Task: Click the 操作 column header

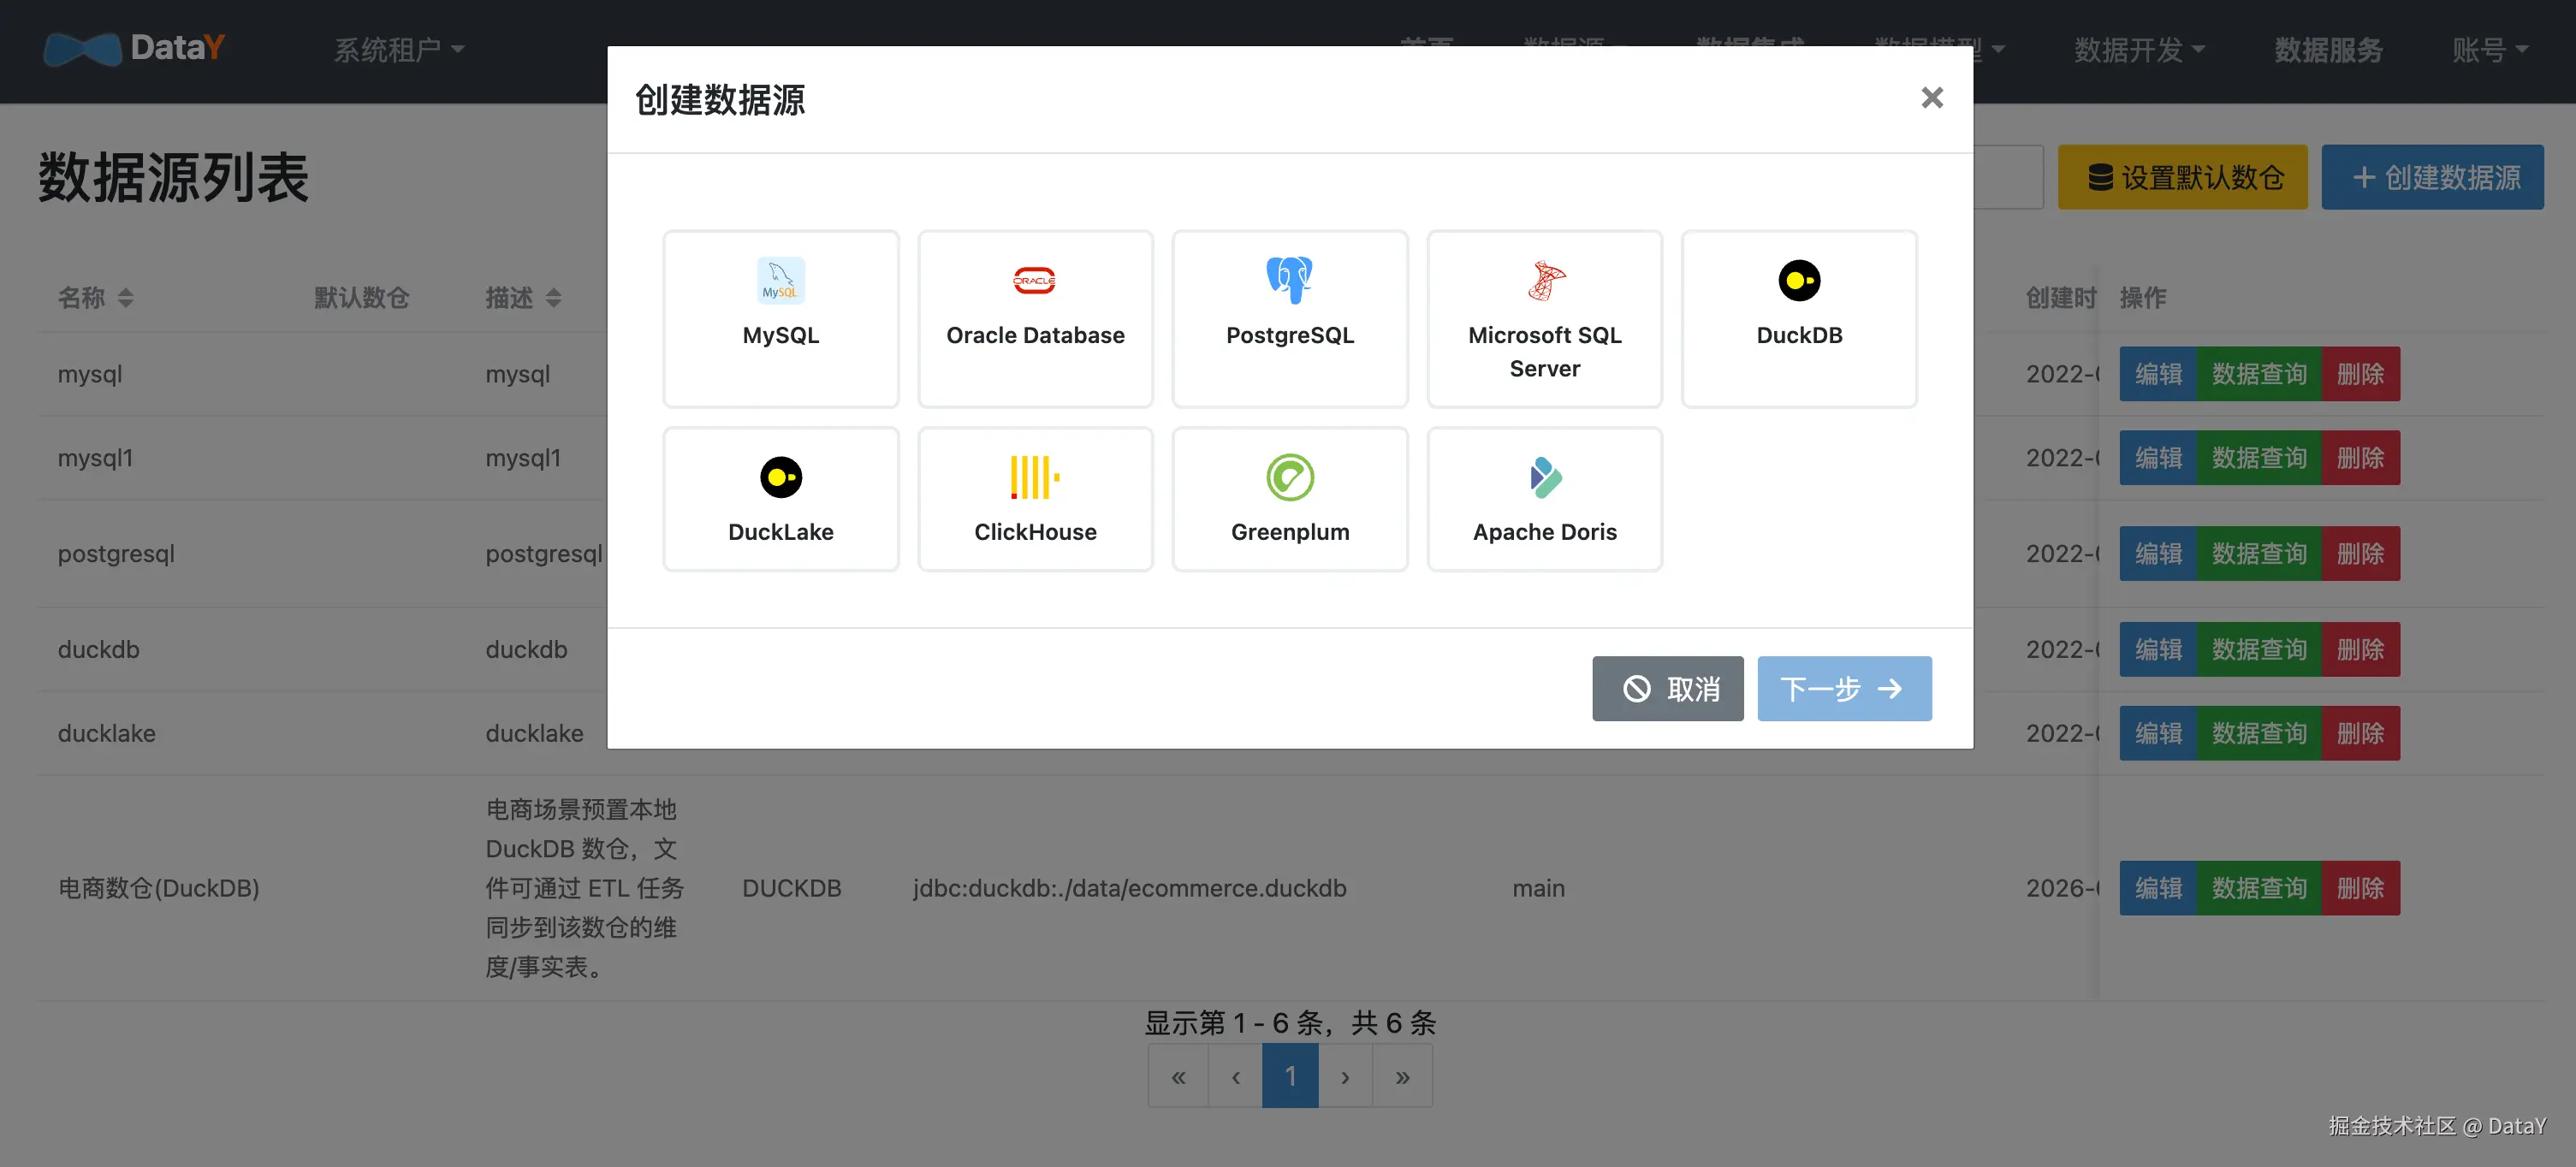Action: click(2142, 297)
